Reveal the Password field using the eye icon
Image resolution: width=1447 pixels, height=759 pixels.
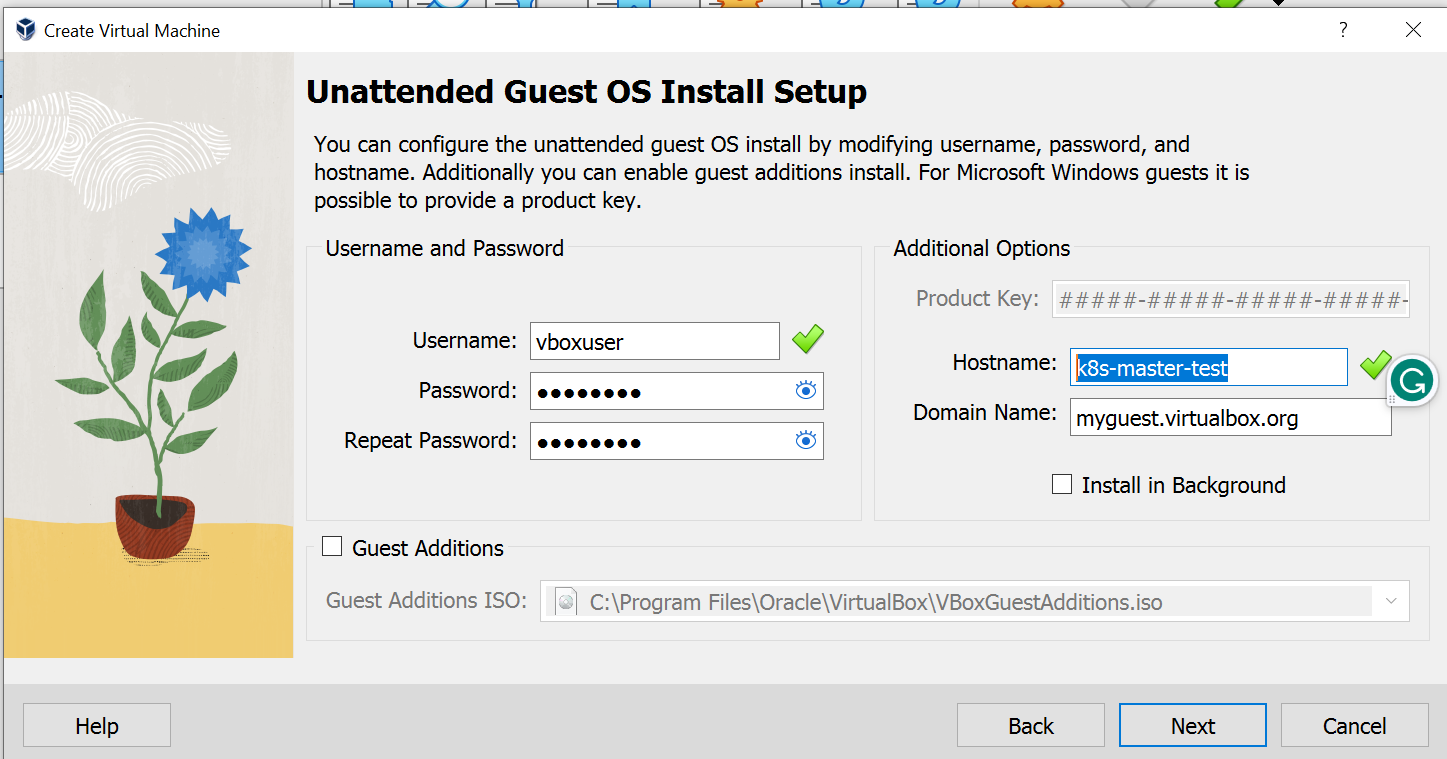point(806,391)
